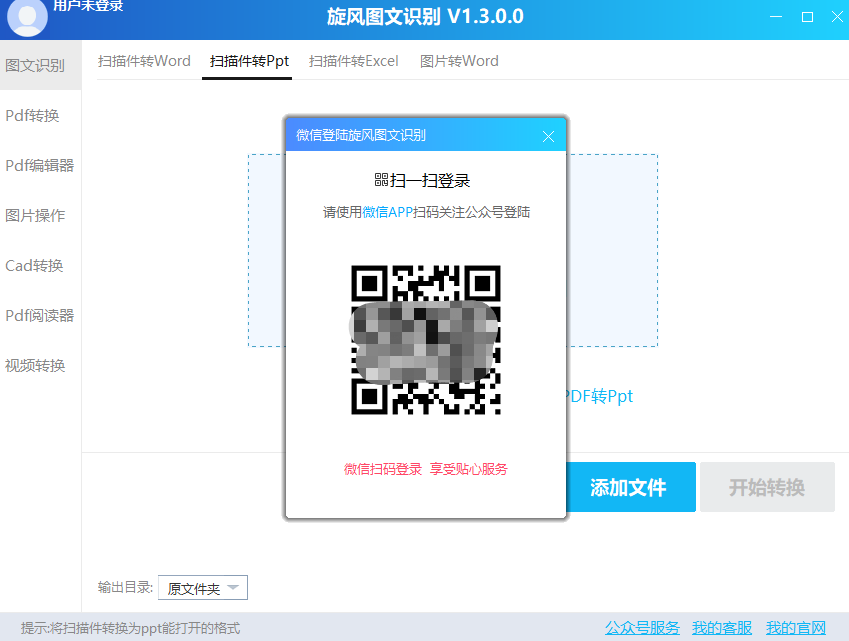Open the 视频转换 tool
Image resolution: width=849 pixels, height=641 pixels.
click(37, 365)
